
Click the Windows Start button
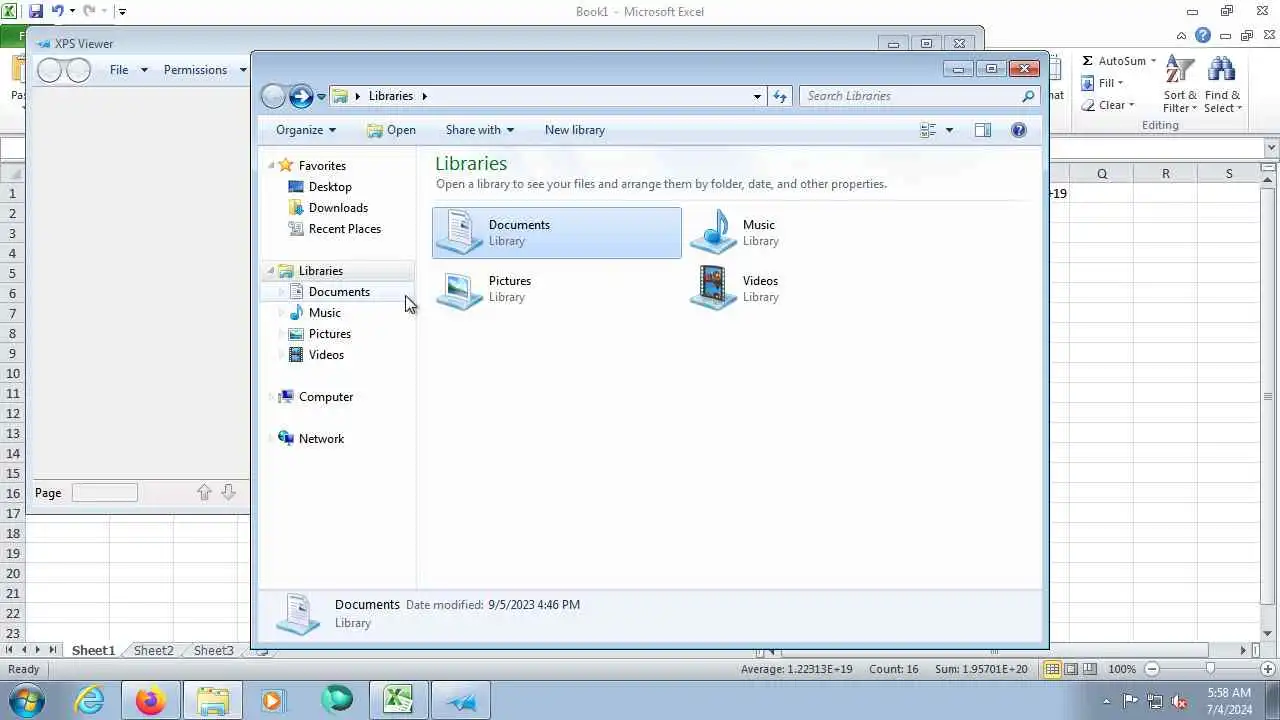point(27,700)
